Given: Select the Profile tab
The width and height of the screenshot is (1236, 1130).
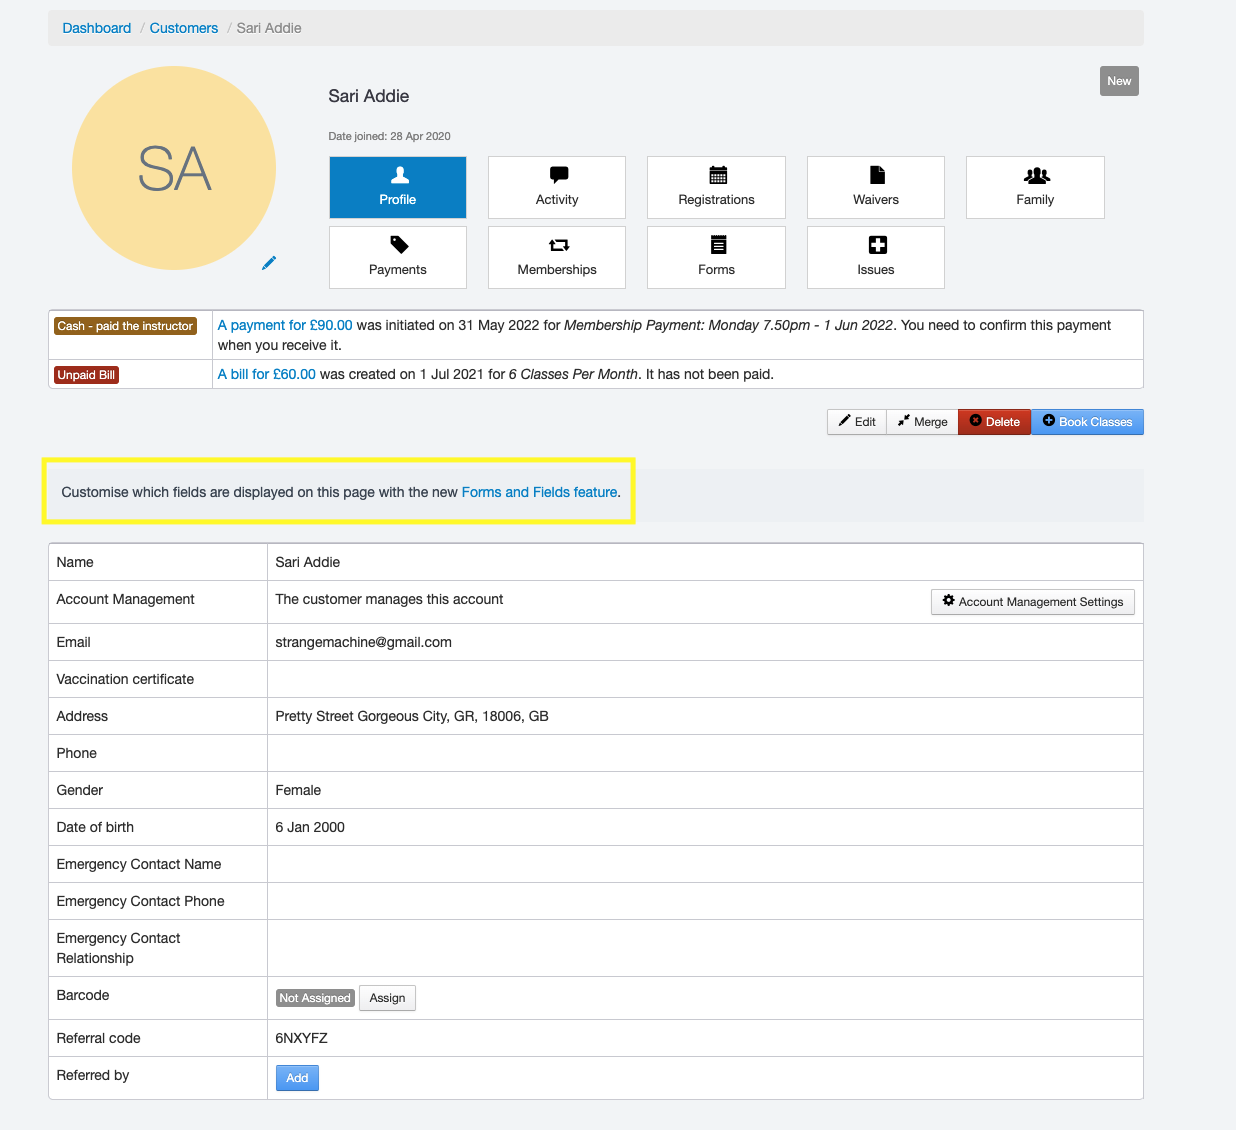Looking at the screenshot, I should (398, 187).
